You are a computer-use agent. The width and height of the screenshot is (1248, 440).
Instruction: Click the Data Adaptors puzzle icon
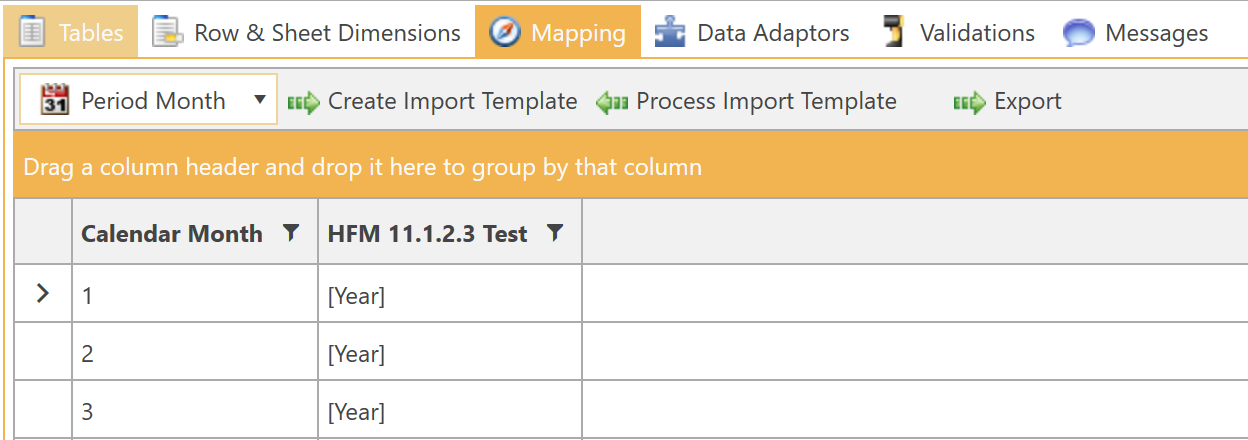670,33
